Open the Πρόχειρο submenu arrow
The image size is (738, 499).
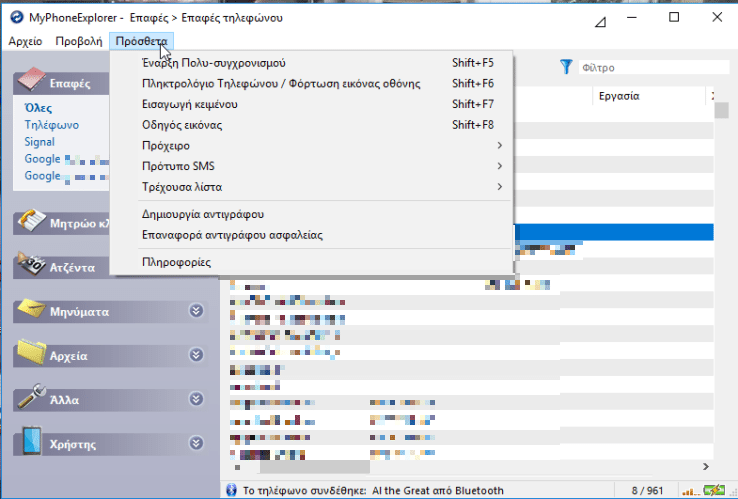coord(499,145)
